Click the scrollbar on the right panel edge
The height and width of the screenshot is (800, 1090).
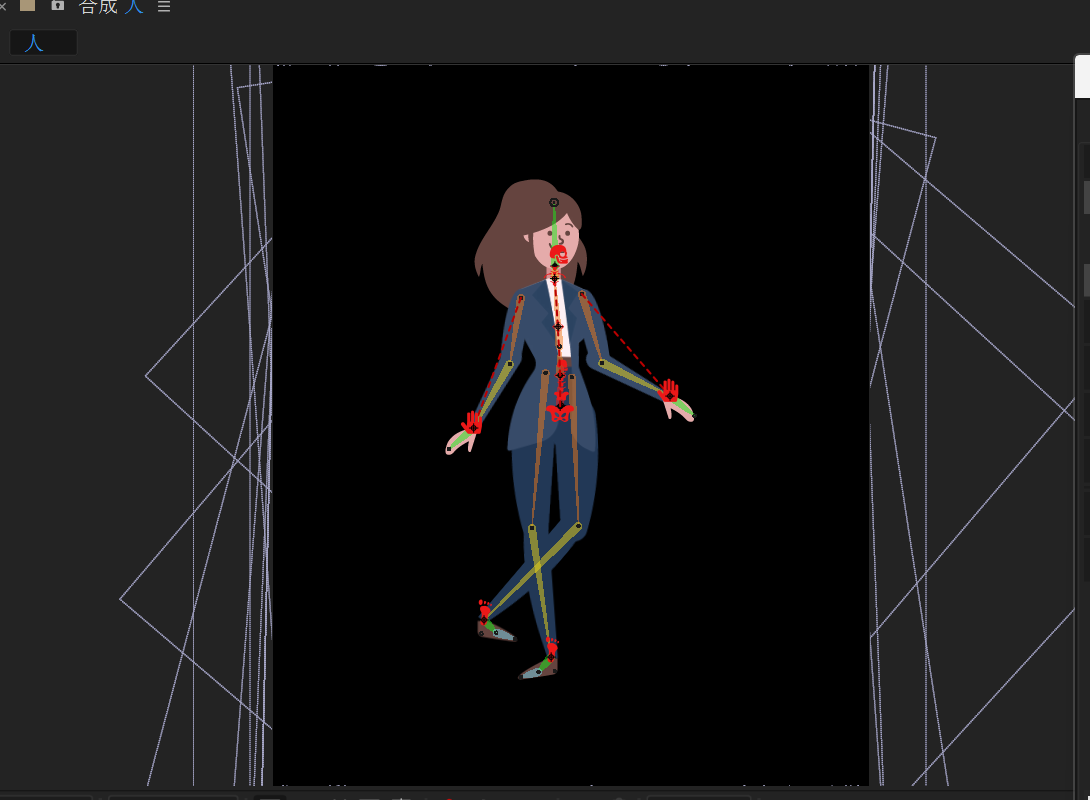(1086, 197)
